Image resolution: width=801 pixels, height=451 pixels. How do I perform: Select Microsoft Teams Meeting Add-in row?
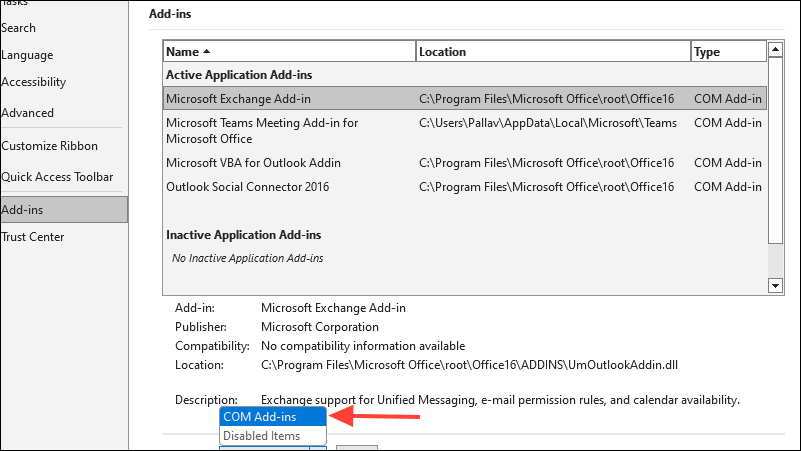click(x=465, y=131)
